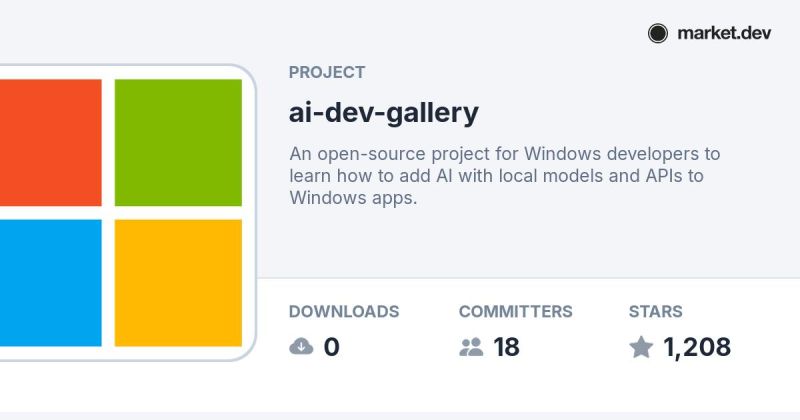
Task: Click the stars star icon
Action: (641, 347)
